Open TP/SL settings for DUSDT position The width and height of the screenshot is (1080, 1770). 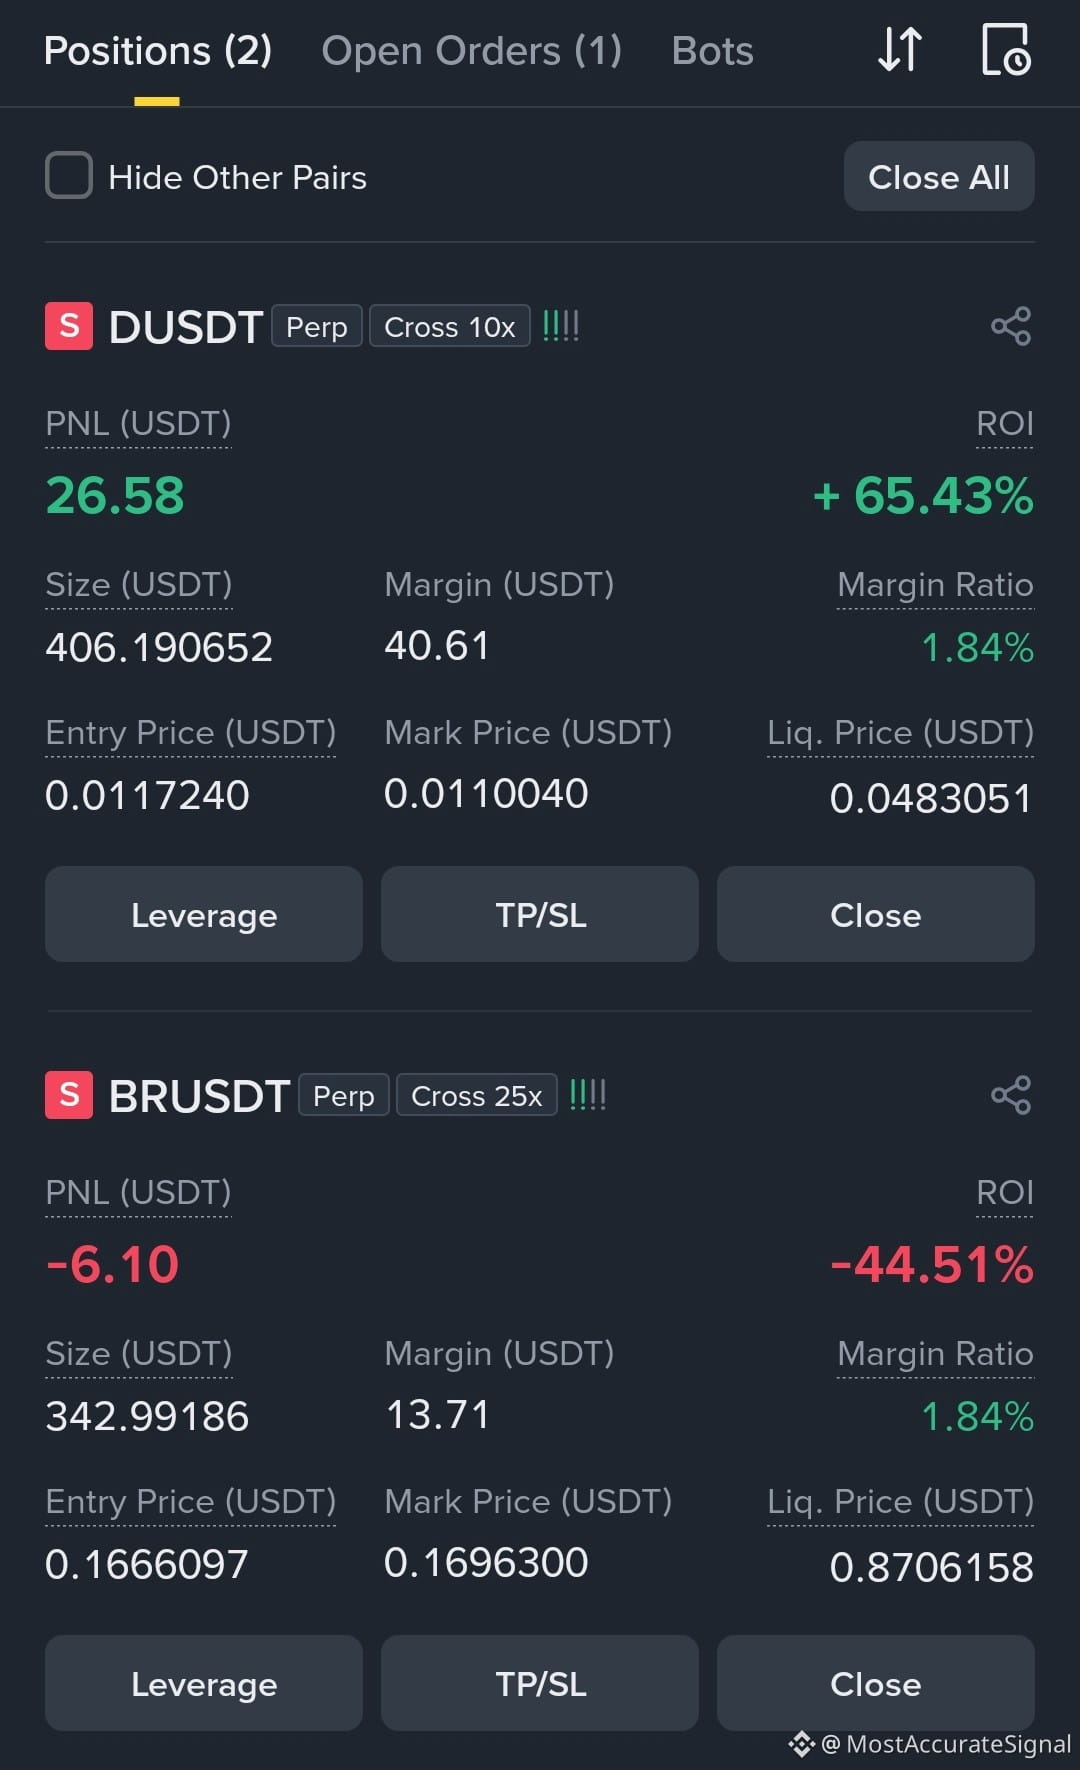pyautogui.click(x=540, y=914)
